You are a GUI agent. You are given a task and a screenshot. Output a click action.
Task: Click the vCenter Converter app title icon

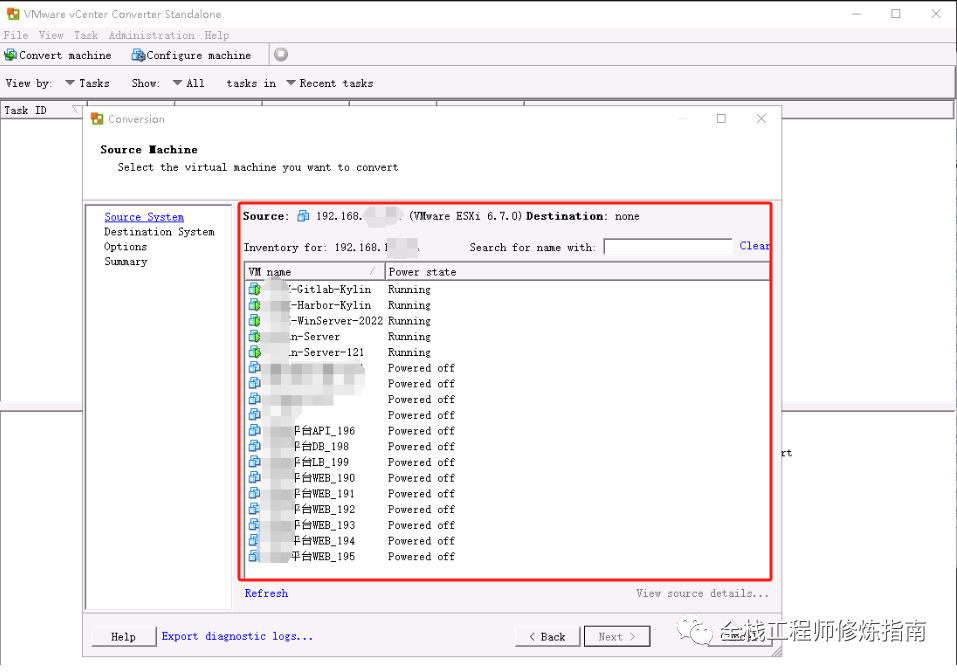click(x=12, y=13)
